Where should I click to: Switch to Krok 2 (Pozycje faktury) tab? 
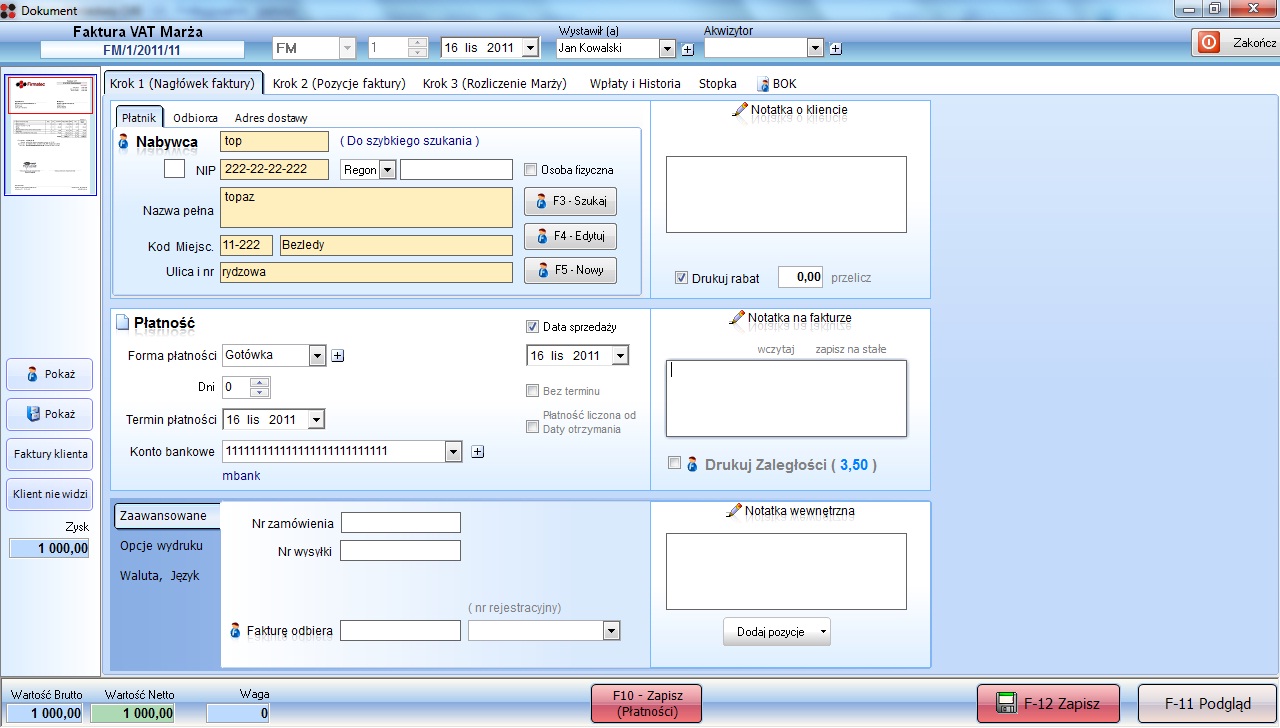coord(339,84)
